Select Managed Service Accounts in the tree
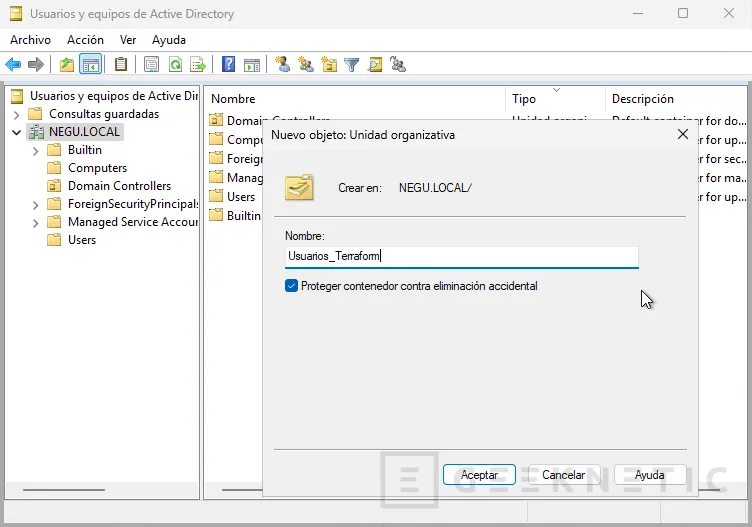 coord(133,222)
